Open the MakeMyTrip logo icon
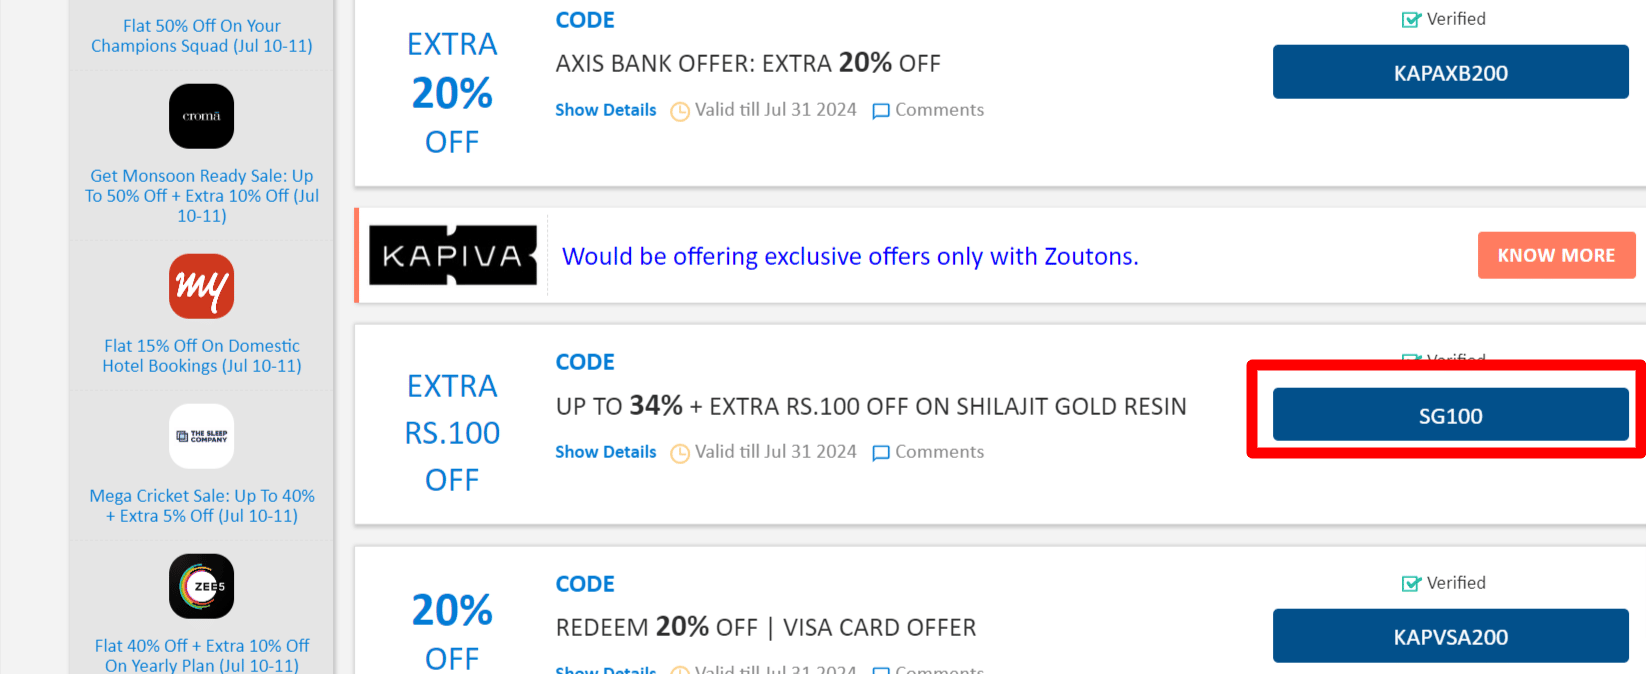The width and height of the screenshot is (1646, 674). [x=201, y=286]
